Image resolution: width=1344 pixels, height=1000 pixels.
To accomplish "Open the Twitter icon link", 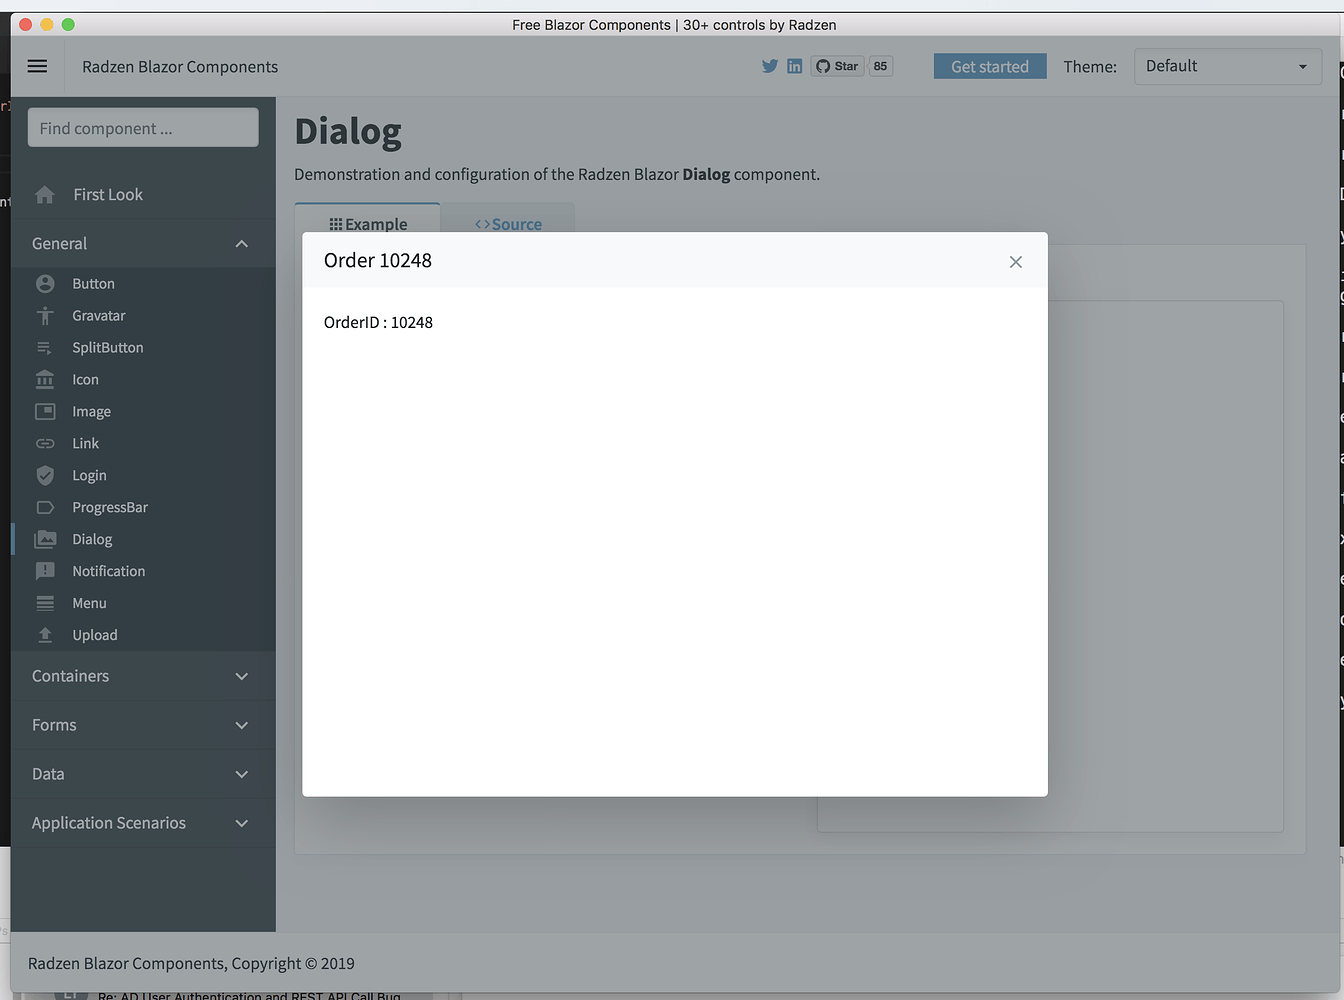I will pyautogui.click(x=770, y=66).
